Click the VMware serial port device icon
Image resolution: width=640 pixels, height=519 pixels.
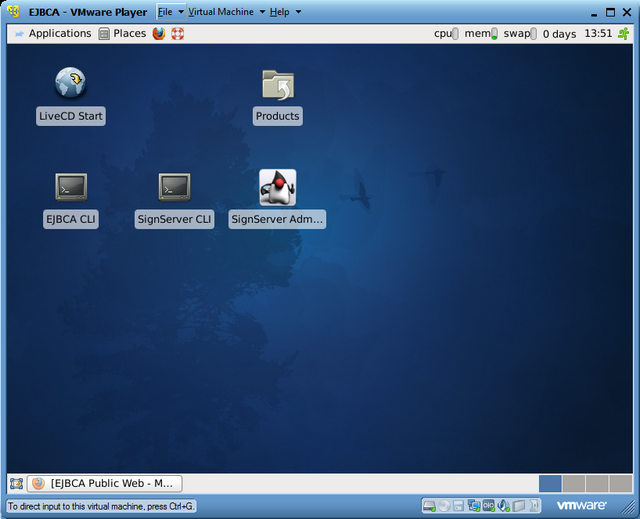click(x=488, y=506)
